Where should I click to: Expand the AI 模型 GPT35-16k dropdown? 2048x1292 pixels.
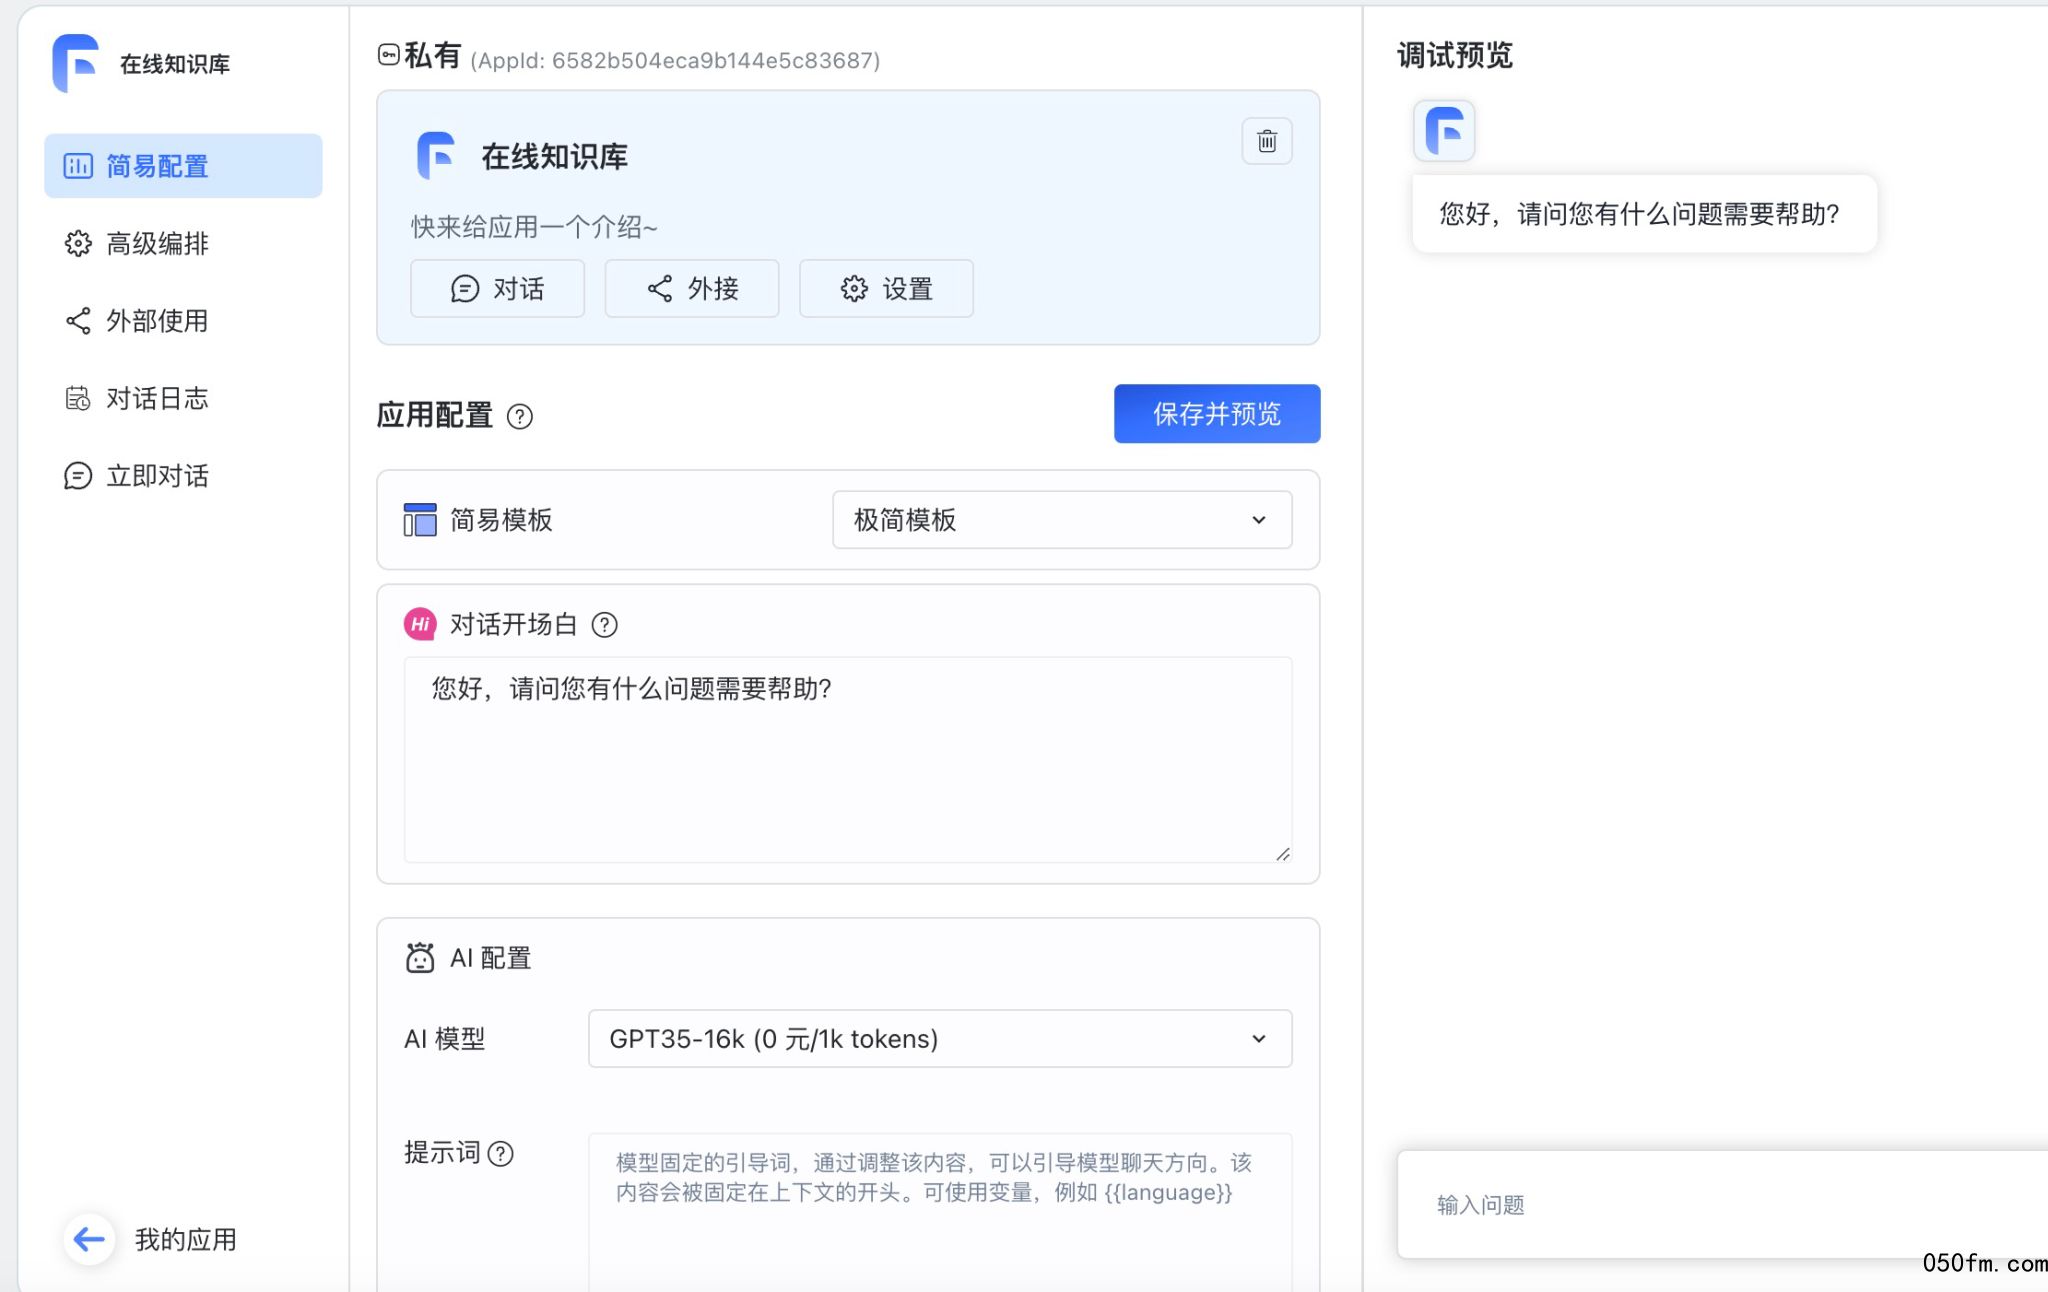939,1039
